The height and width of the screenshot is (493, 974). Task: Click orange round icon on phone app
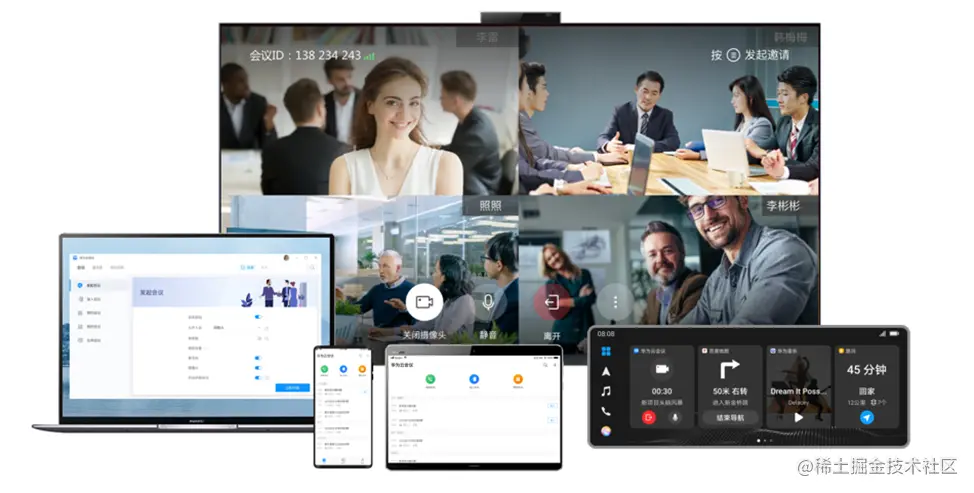pyautogui.click(x=362, y=369)
